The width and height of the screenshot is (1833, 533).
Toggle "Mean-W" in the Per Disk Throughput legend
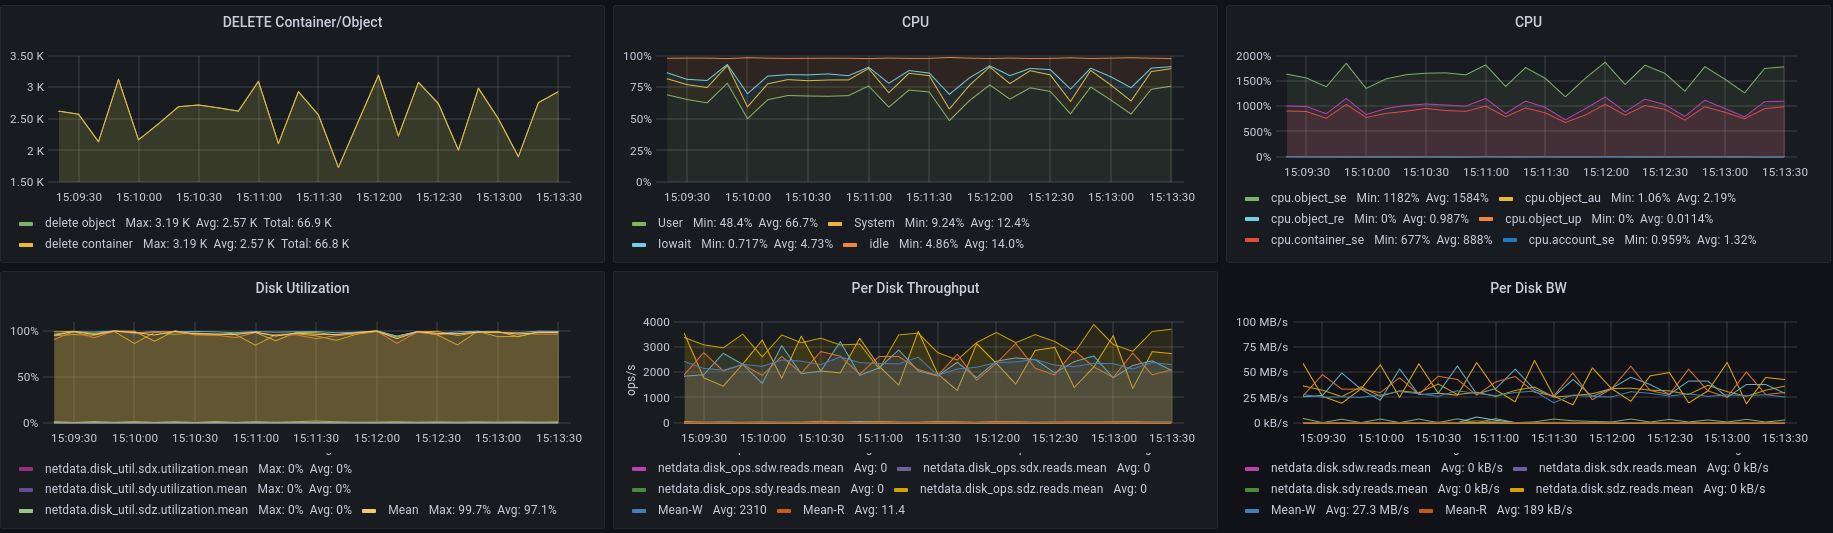pos(680,510)
